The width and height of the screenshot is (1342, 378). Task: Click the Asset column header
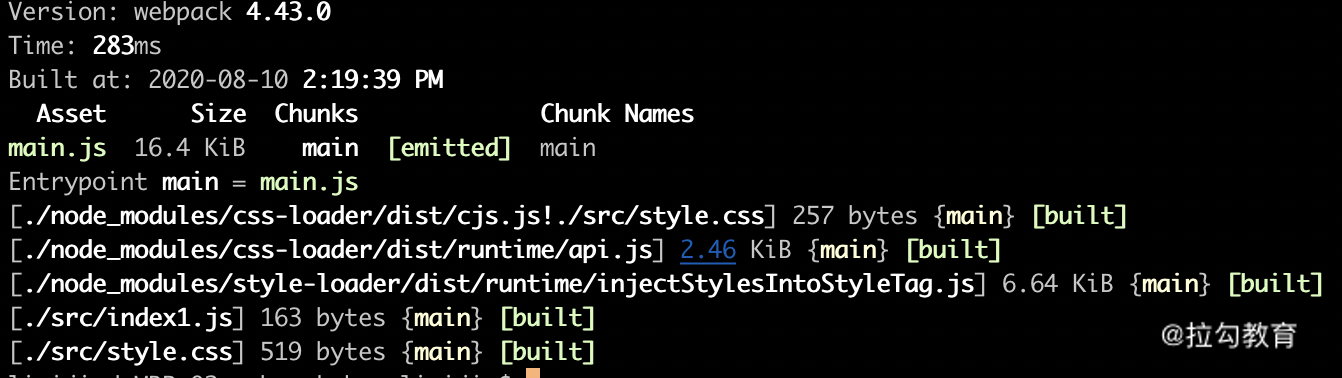click(x=71, y=114)
